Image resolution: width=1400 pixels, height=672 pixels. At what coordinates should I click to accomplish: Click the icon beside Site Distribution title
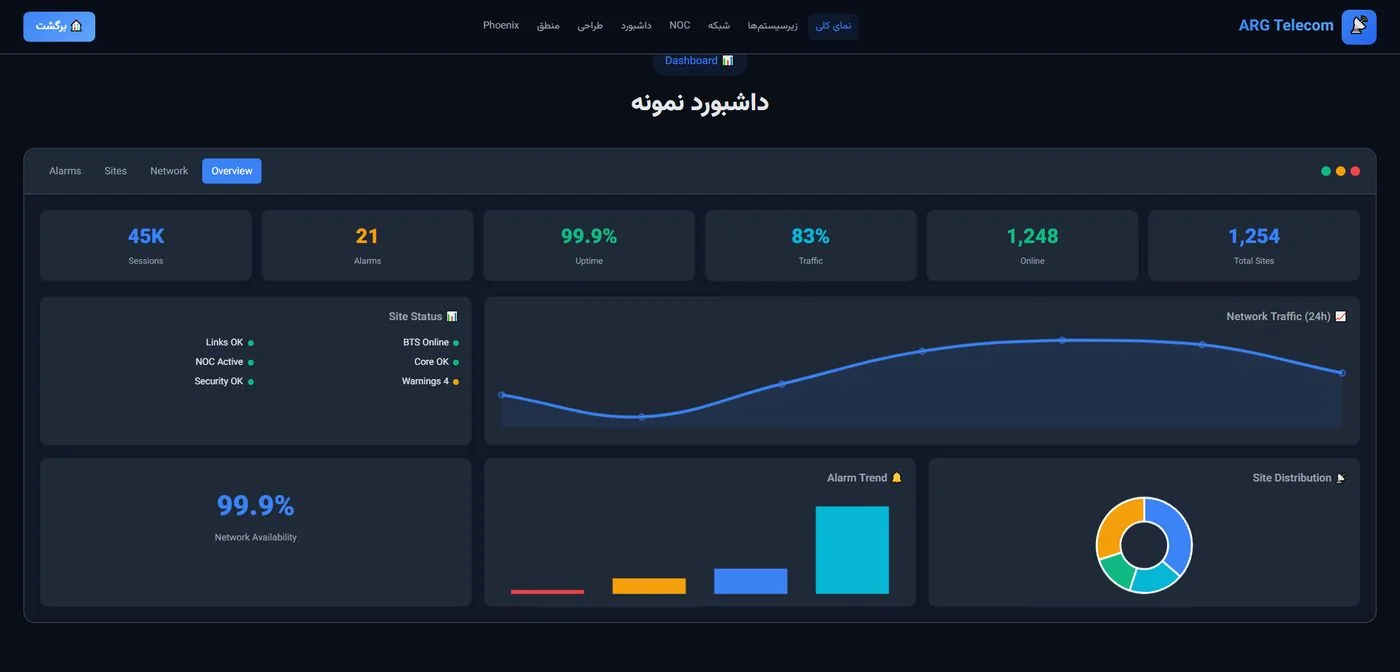click(x=1341, y=478)
